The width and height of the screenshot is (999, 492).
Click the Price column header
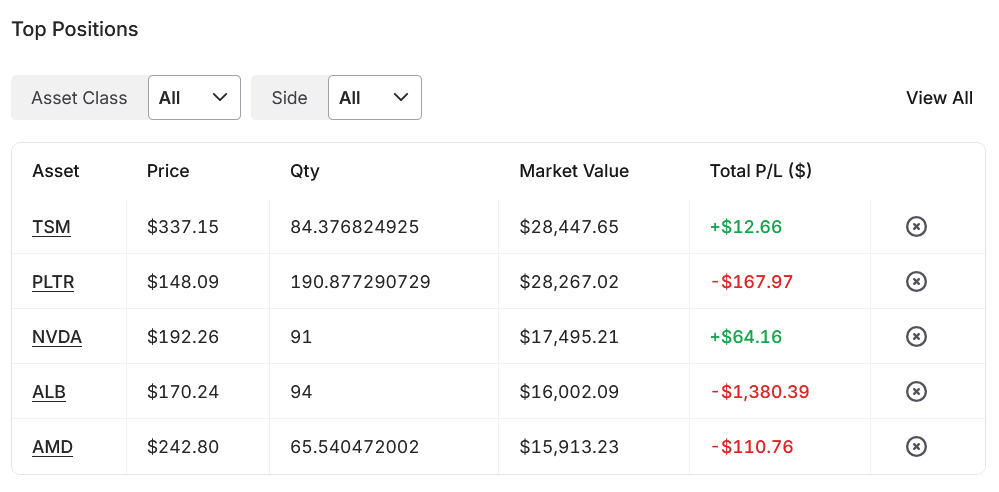tap(168, 171)
